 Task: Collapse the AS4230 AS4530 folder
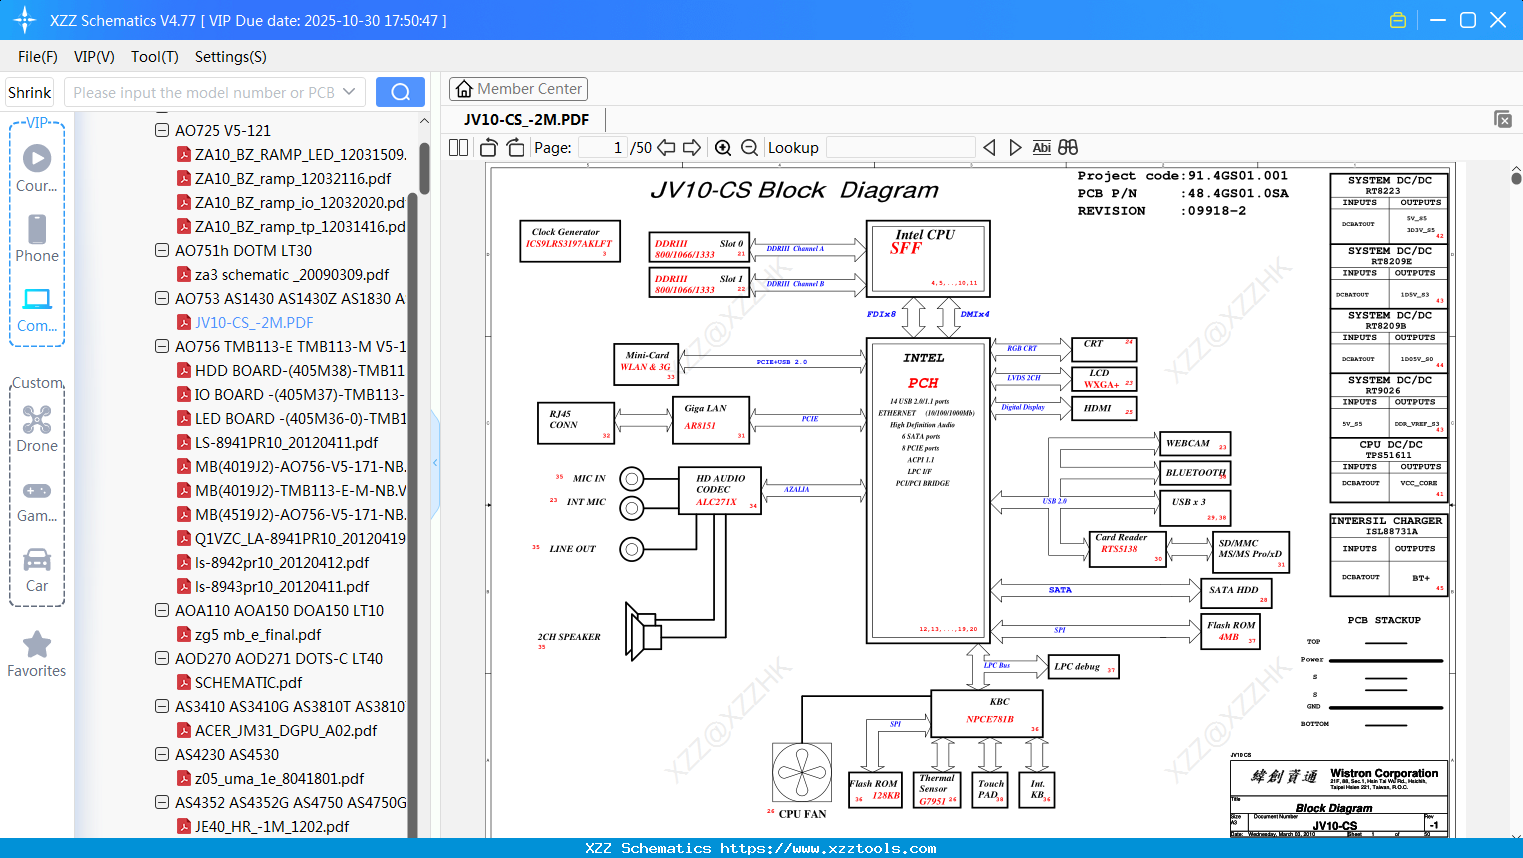point(162,754)
